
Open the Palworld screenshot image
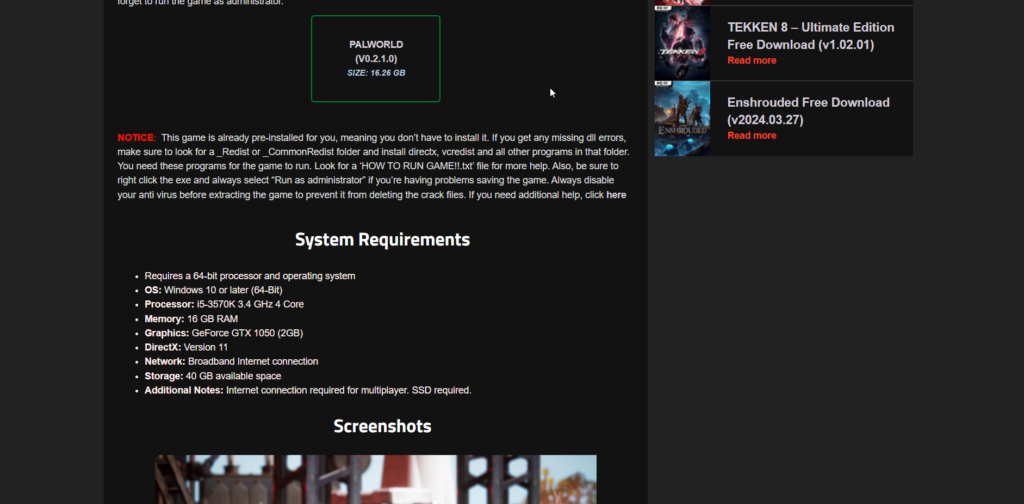(x=376, y=479)
